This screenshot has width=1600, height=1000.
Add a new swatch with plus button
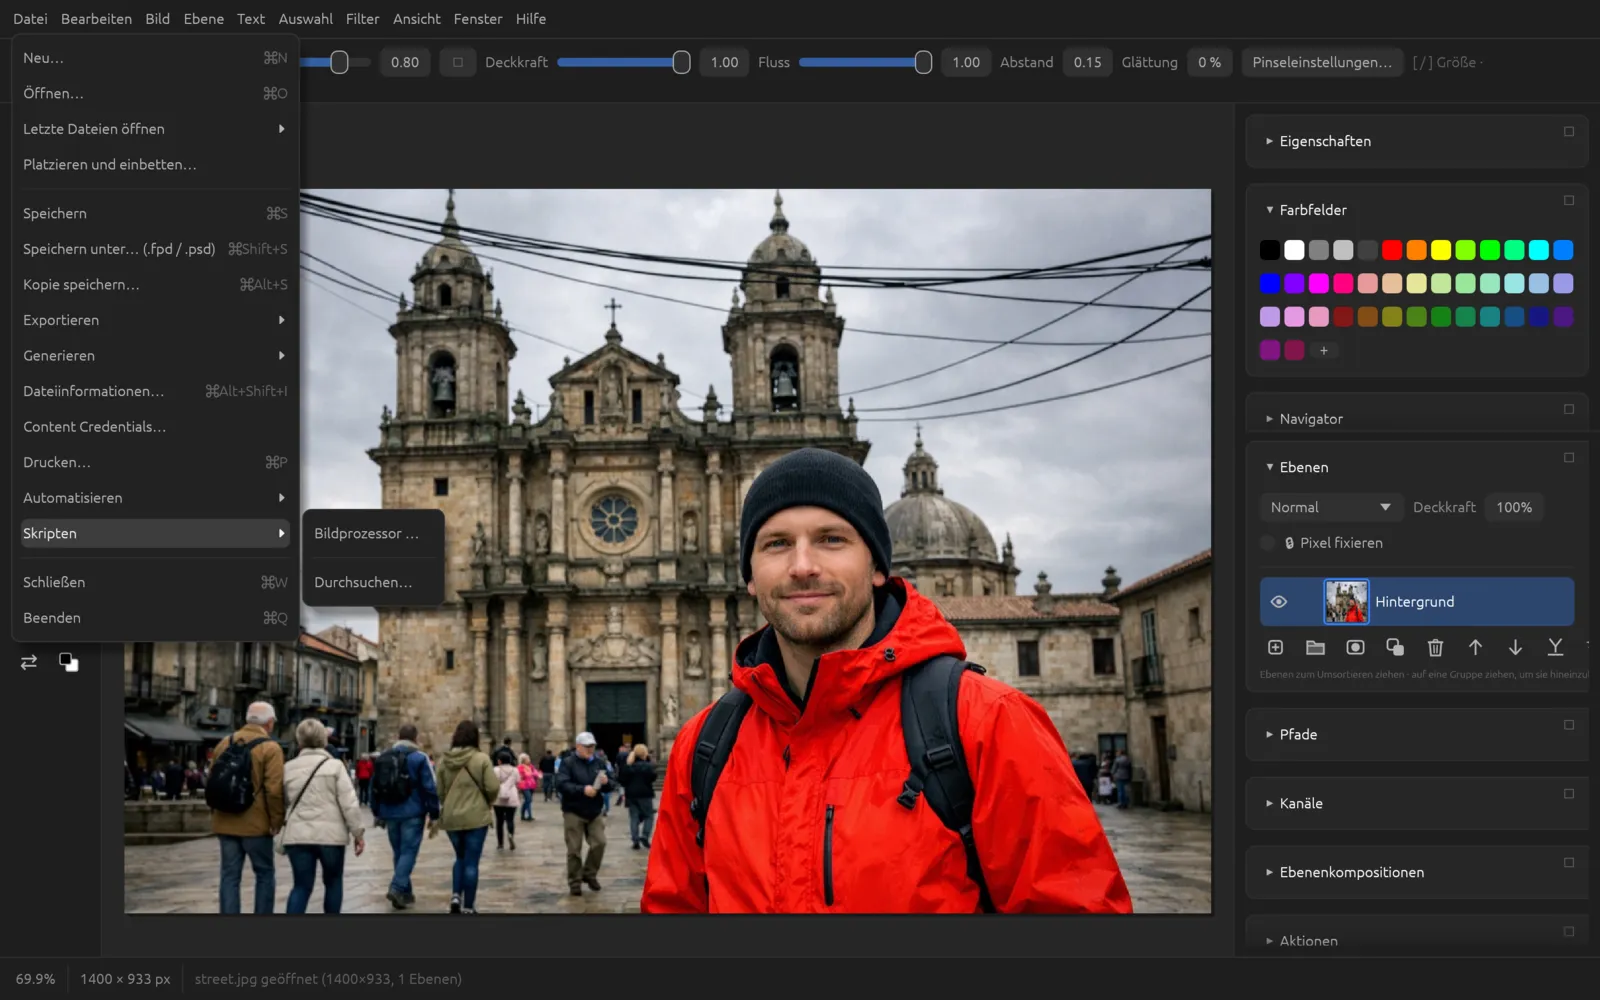1323,351
